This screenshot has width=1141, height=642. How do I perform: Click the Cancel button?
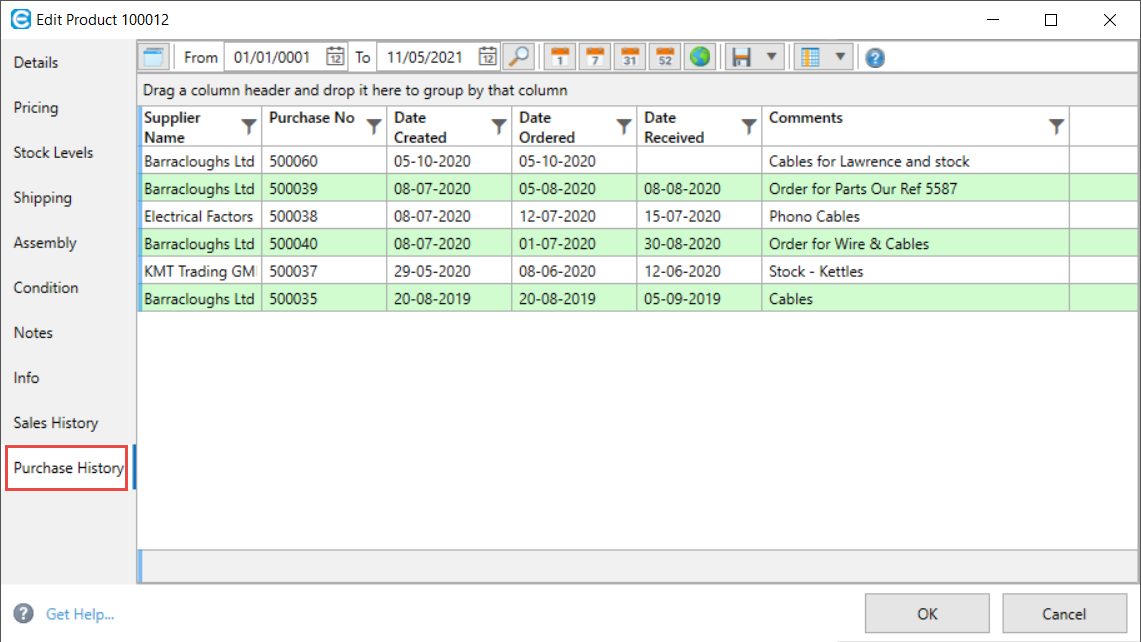coord(1063,614)
